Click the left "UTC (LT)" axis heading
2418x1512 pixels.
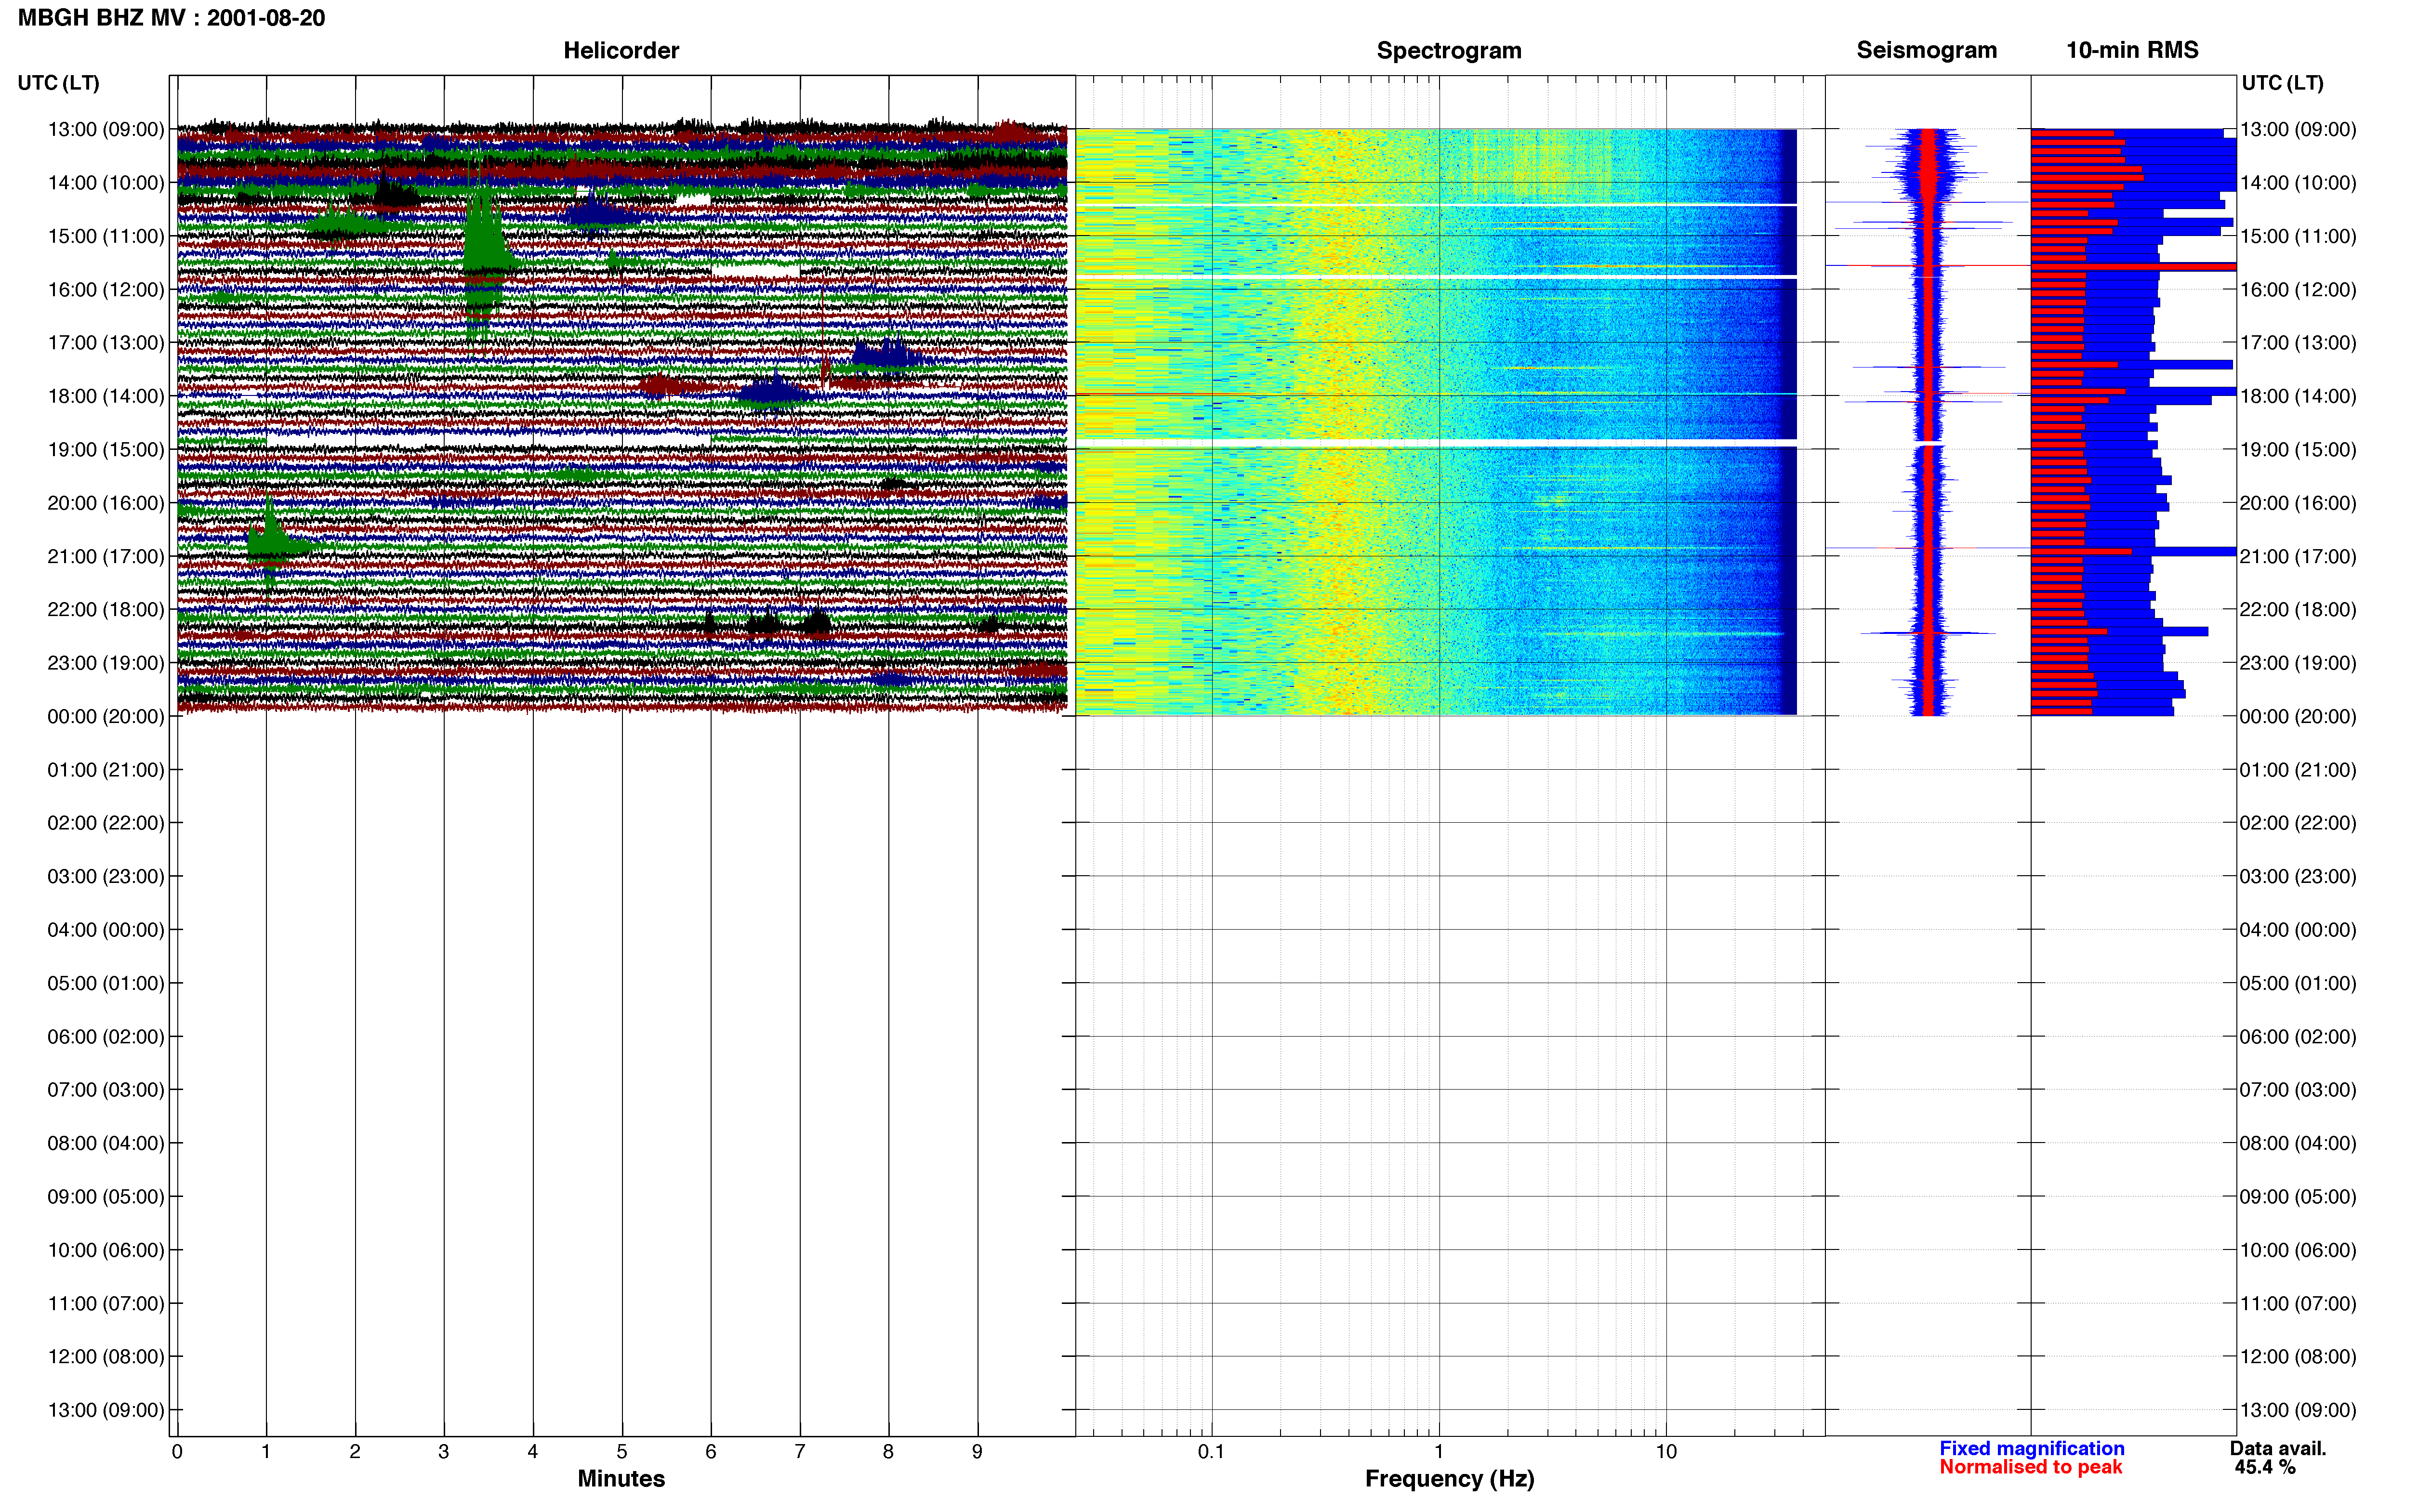click(x=58, y=83)
